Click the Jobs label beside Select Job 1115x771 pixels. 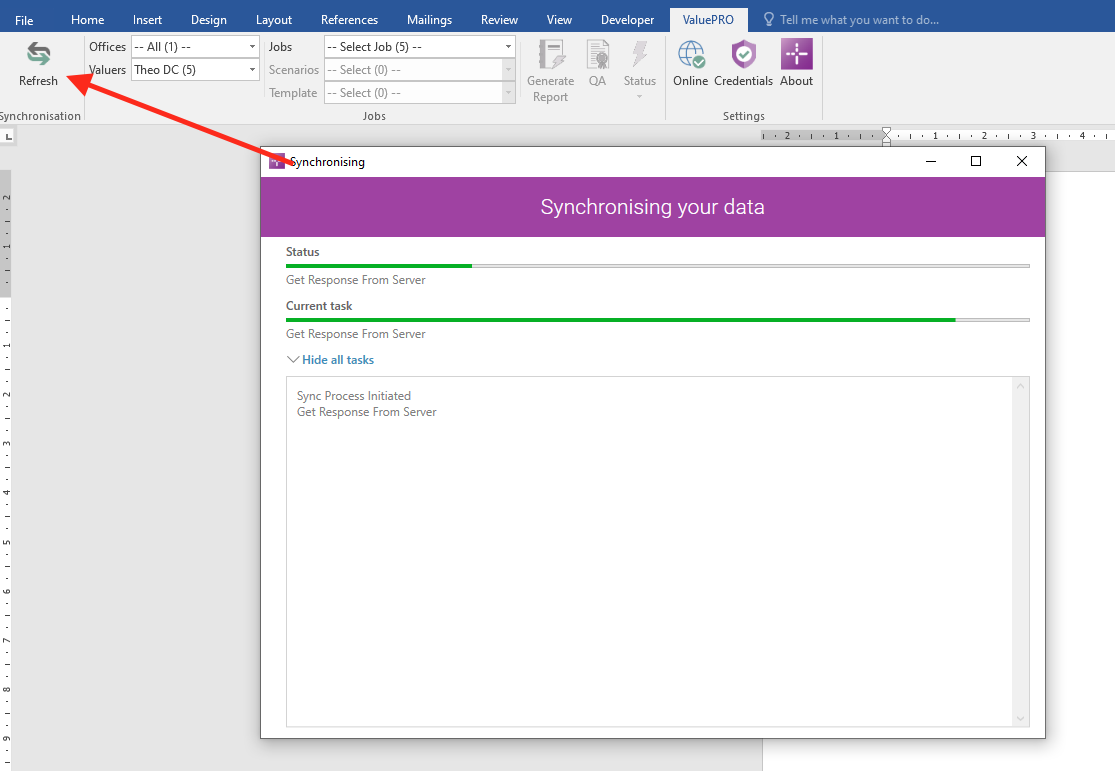tap(280, 47)
